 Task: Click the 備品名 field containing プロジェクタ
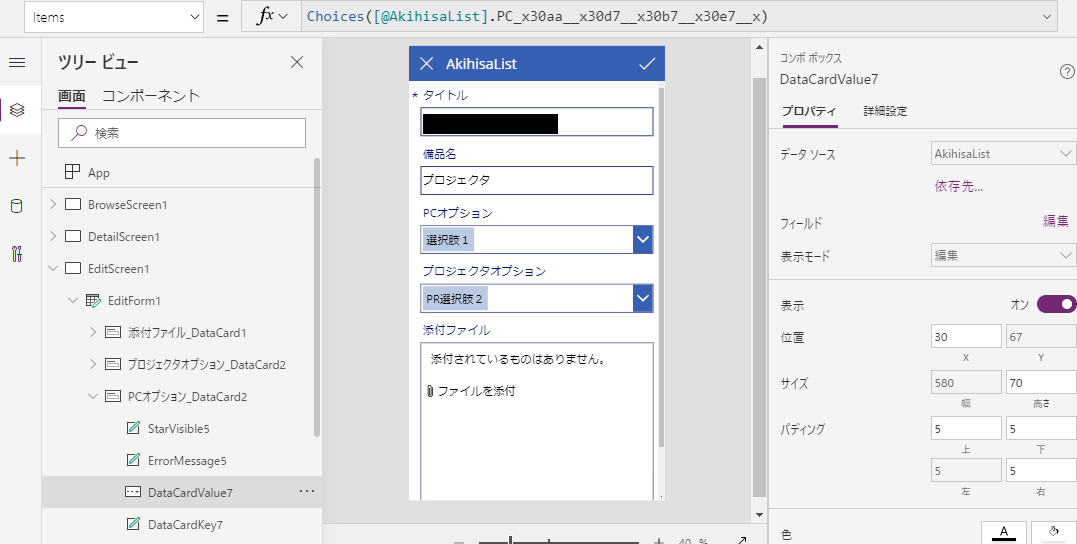[x=536, y=180]
